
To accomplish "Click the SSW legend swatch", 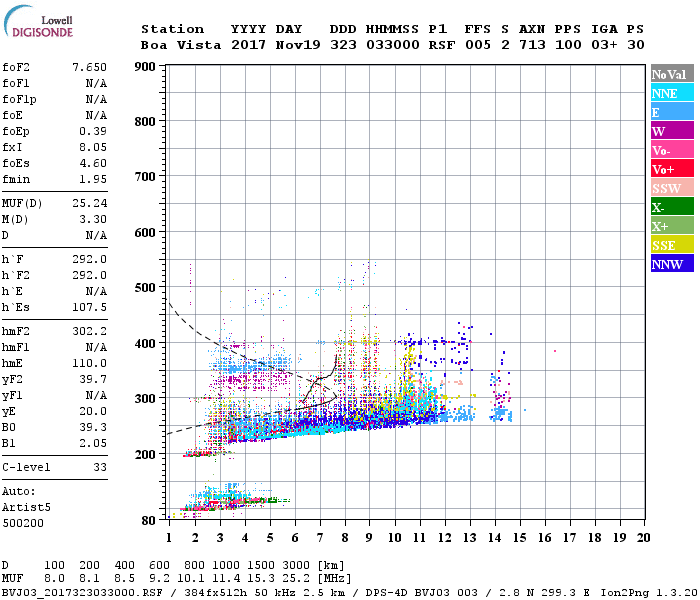I will (x=672, y=188).
